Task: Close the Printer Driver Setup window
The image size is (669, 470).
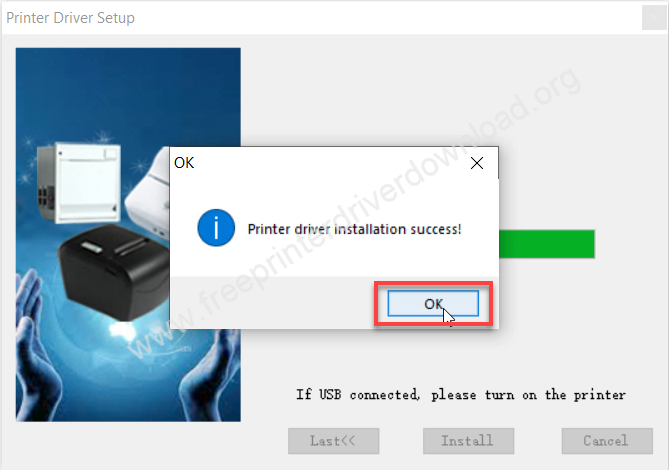Action: click(654, 18)
